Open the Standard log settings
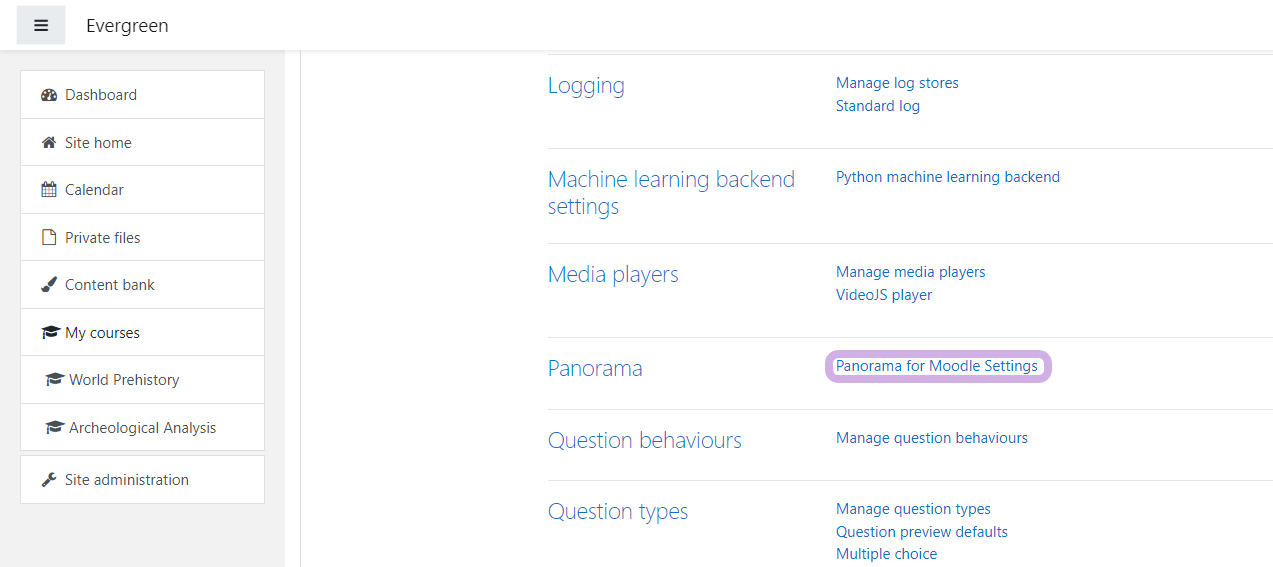The image size is (1273, 567). coord(877,106)
